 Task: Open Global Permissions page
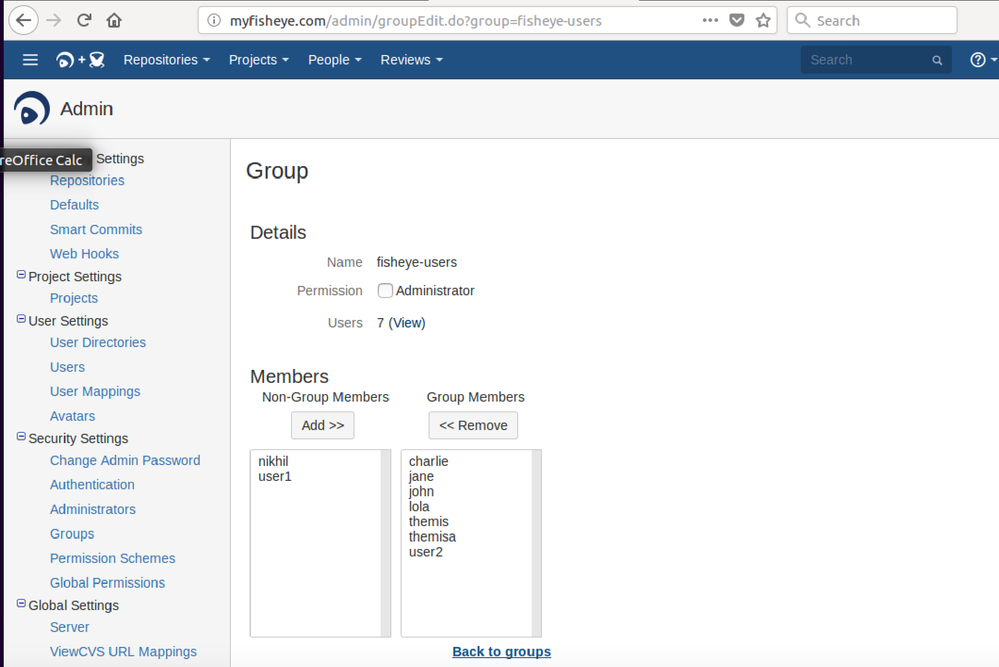108,583
